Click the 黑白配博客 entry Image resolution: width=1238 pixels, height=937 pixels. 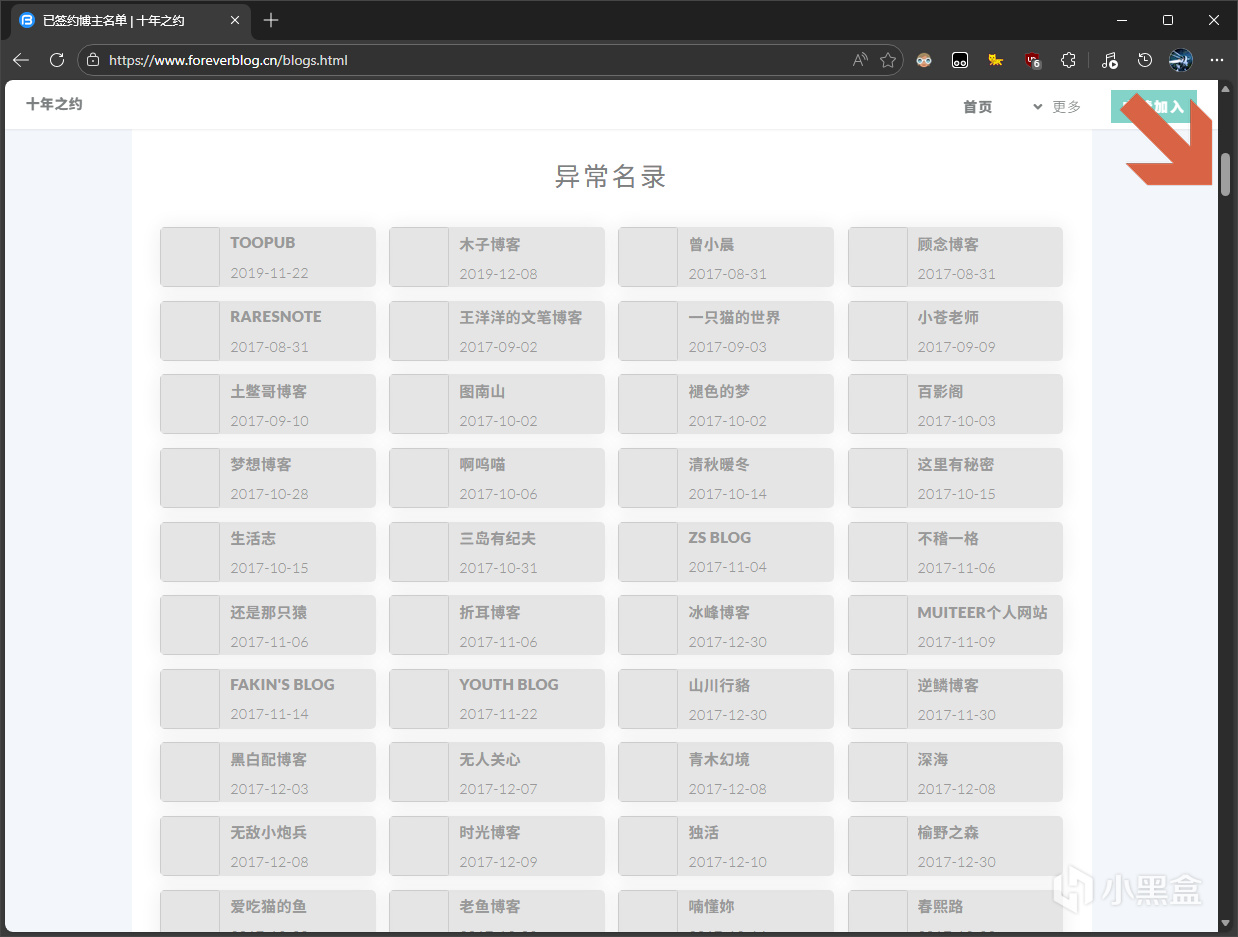click(268, 772)
